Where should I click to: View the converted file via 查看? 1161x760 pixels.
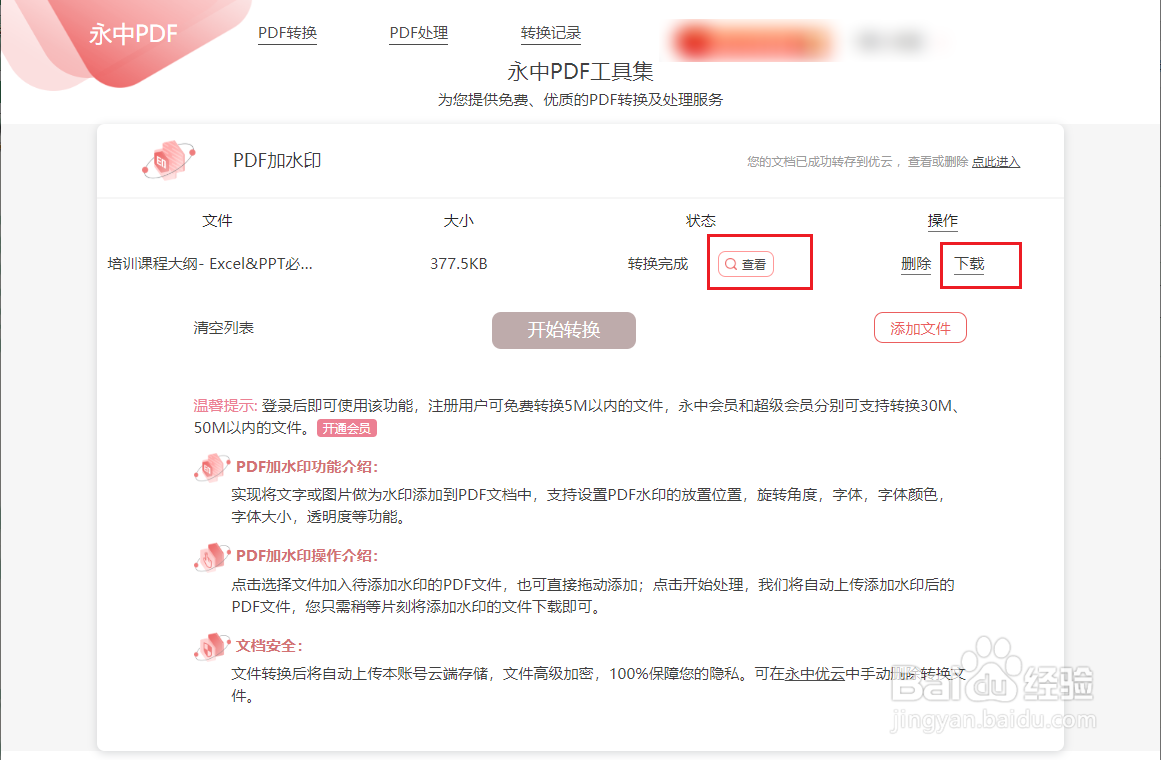coord(746,264)
